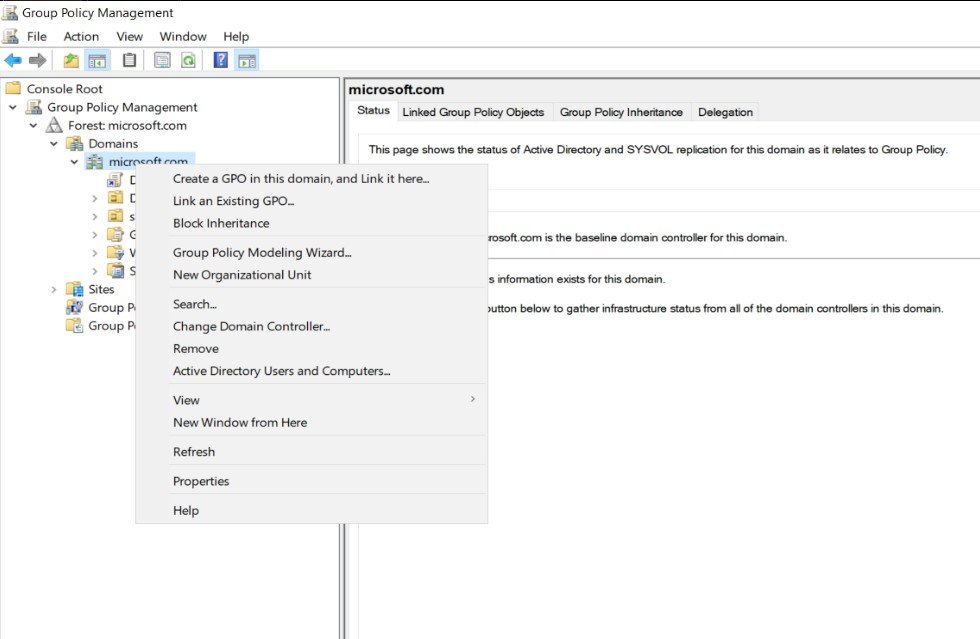Click the blue question mark Help icon
Viewport: 980px width, 639px height.
point(221,60)
